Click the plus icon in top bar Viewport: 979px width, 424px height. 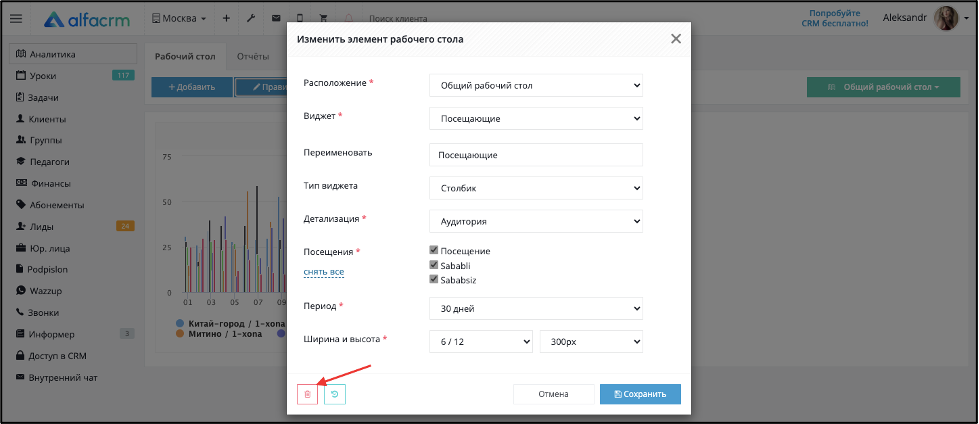click(x=226, y=19)
